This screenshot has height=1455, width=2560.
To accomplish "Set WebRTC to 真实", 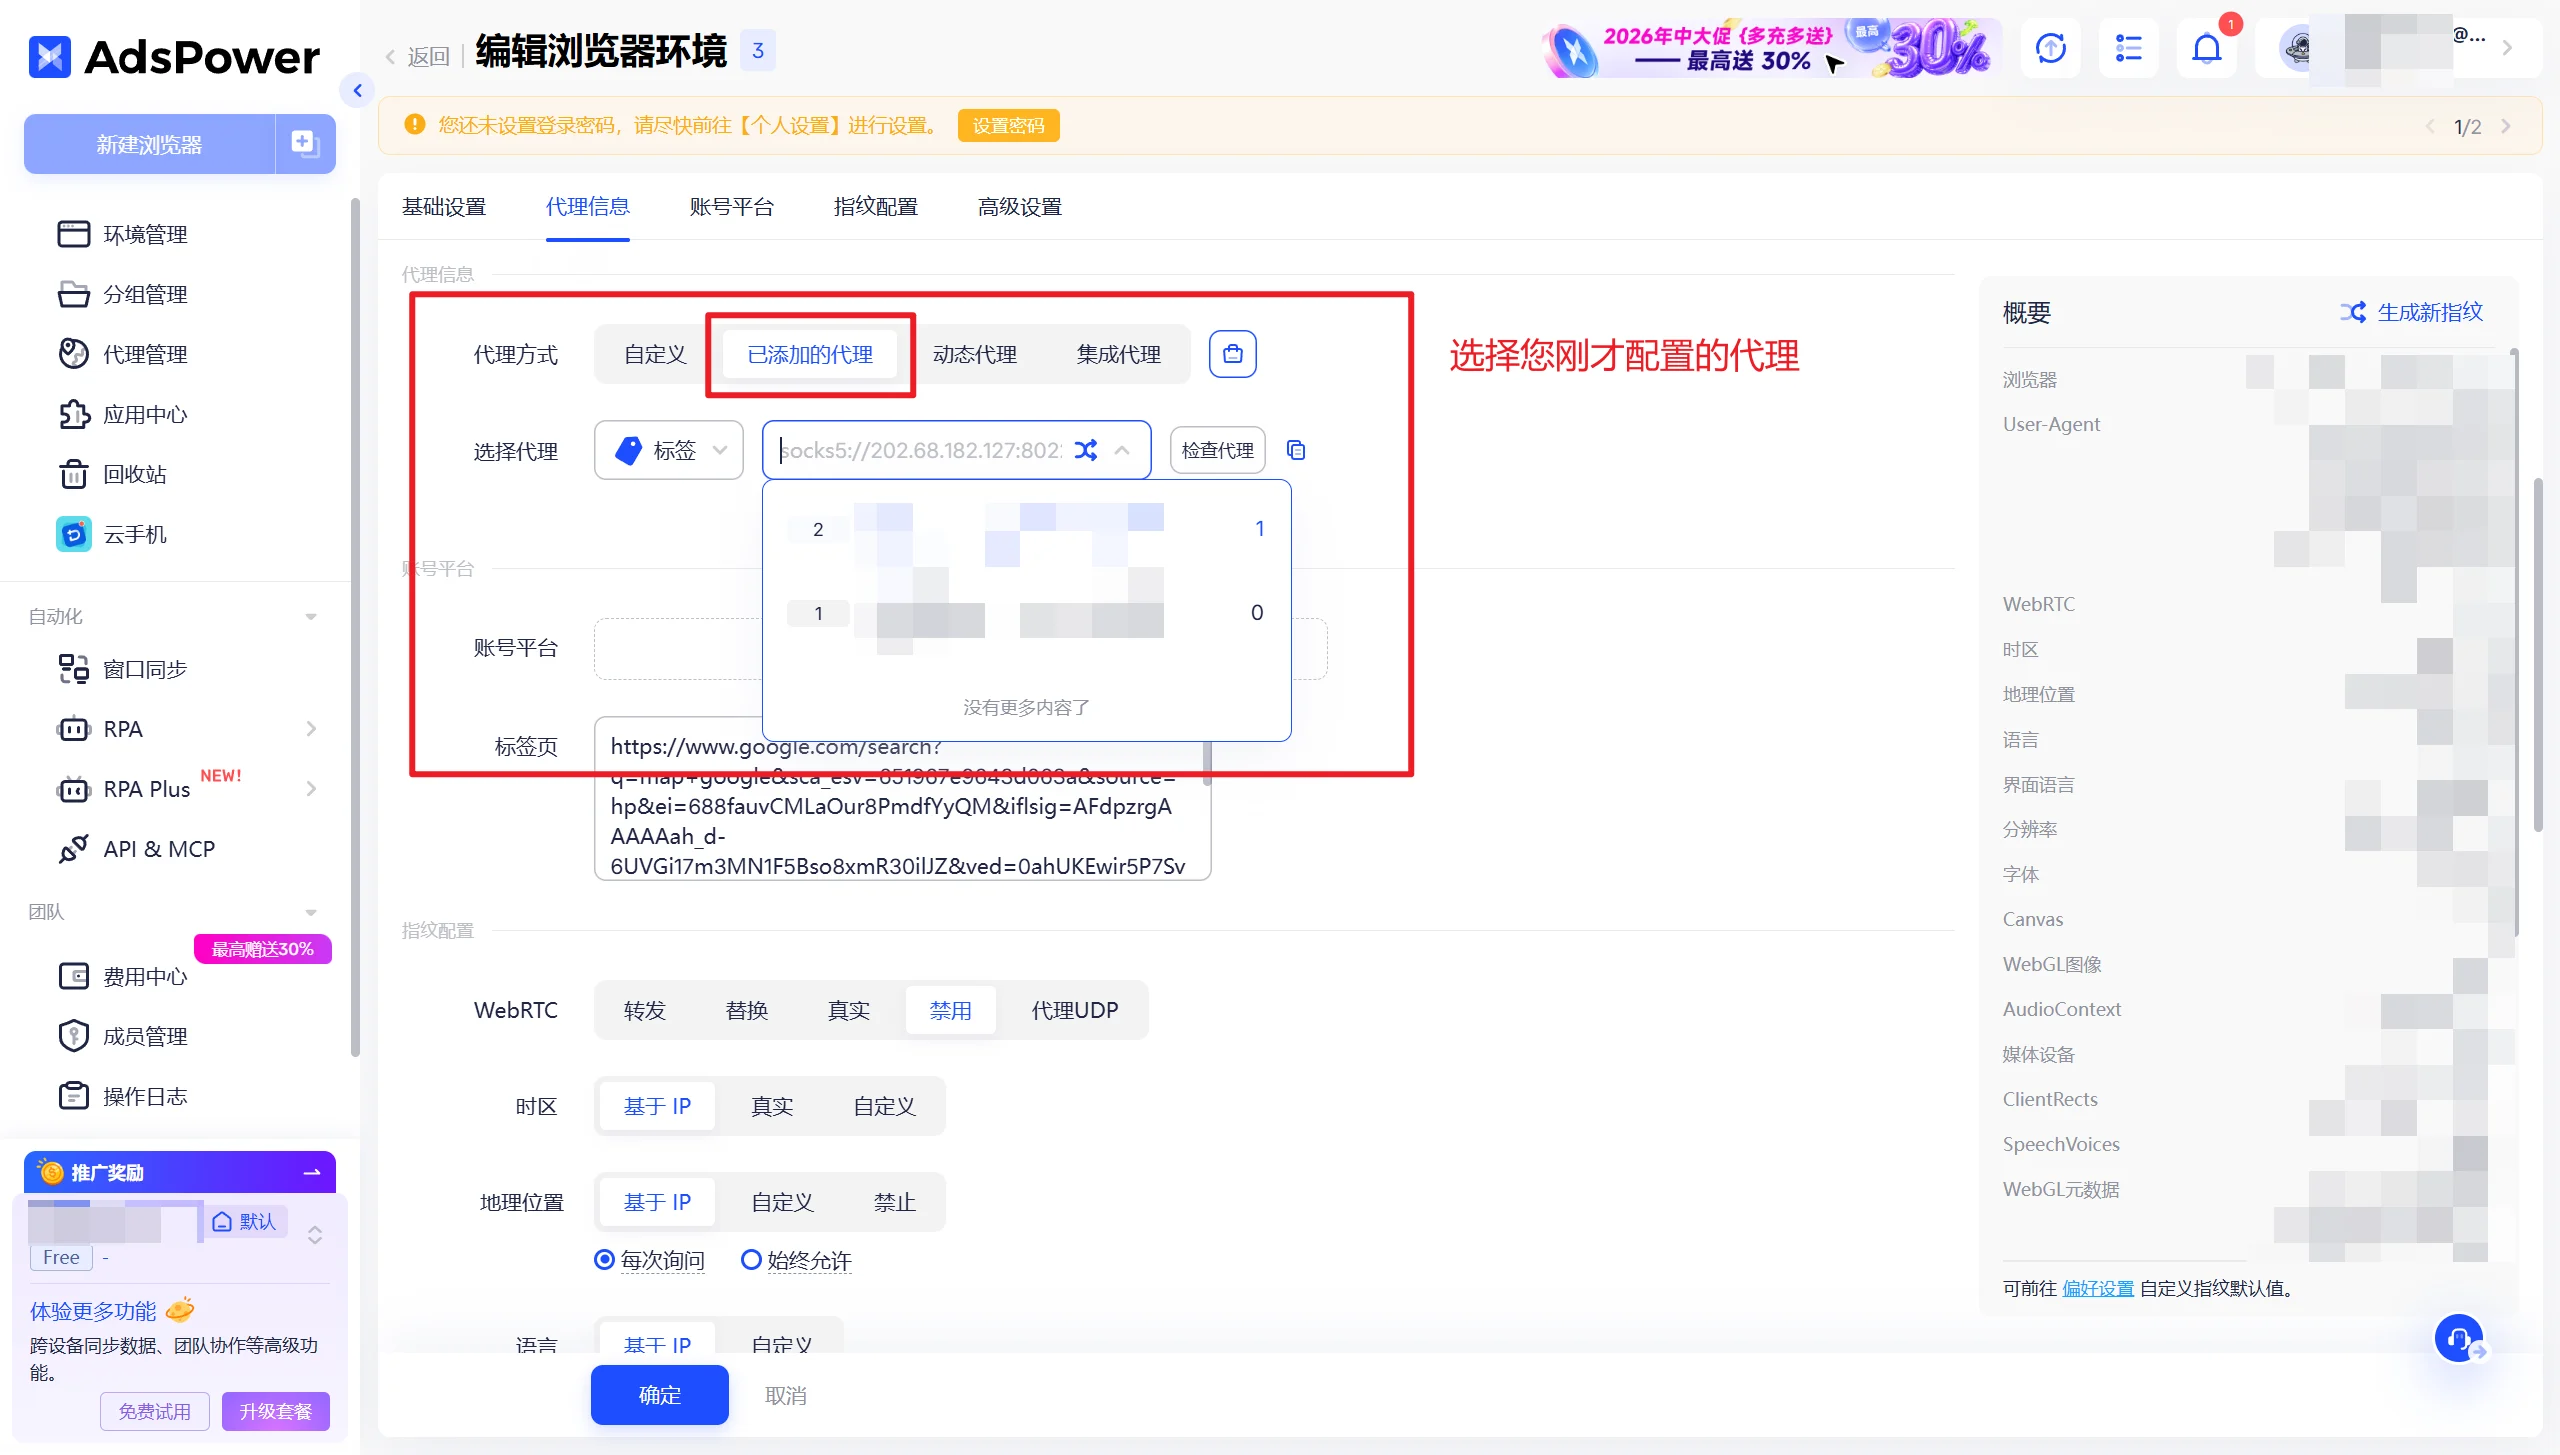I will pos(849,1010).
